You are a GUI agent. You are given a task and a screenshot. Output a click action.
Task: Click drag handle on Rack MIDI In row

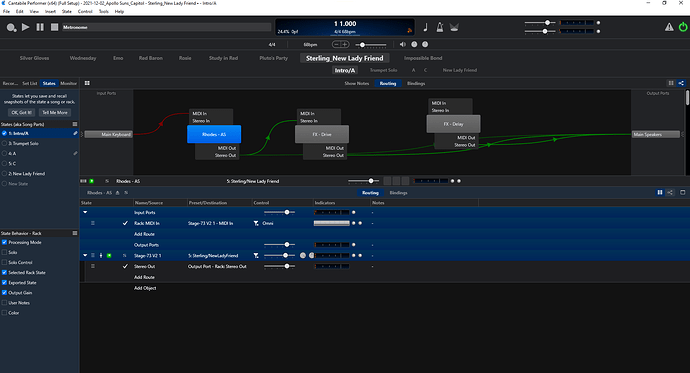pos(93,223)
